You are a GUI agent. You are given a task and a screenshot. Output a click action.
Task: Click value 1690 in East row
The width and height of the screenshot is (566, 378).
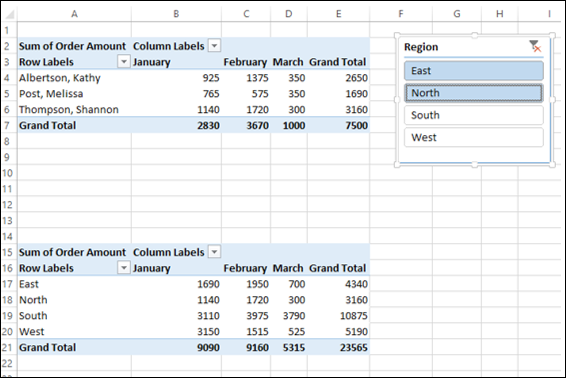[x=208, y=284]
